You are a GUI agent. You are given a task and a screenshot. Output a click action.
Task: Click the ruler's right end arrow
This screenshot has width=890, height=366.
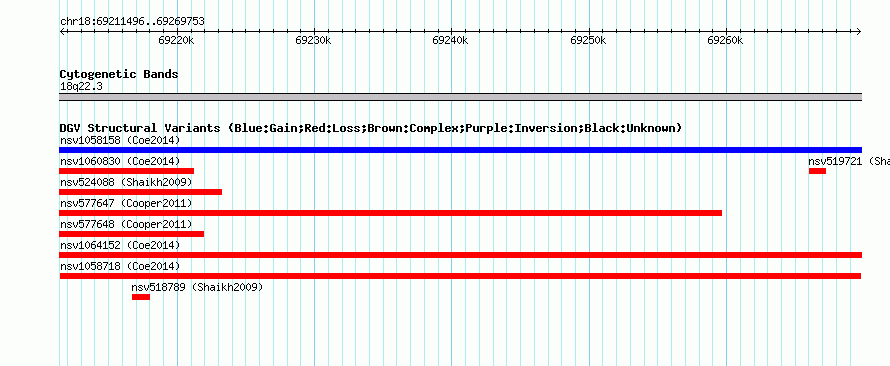(859, 31)
